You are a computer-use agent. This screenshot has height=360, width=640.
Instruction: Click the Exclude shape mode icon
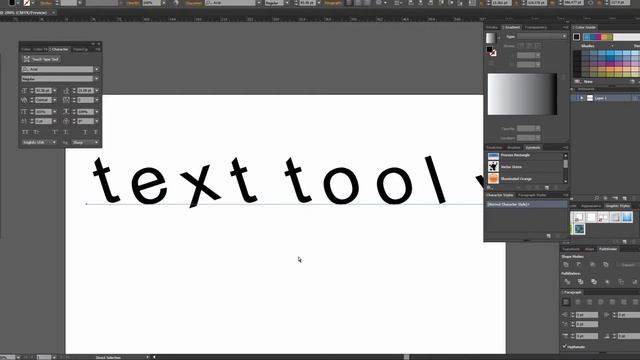coord(606,265)
